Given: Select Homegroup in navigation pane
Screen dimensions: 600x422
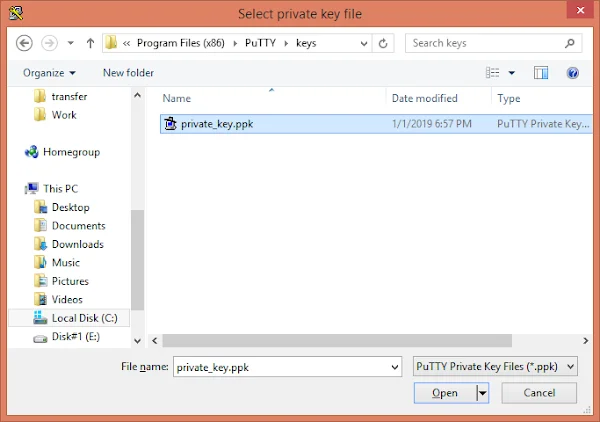Looking at the screenshot, I should 71,152.
